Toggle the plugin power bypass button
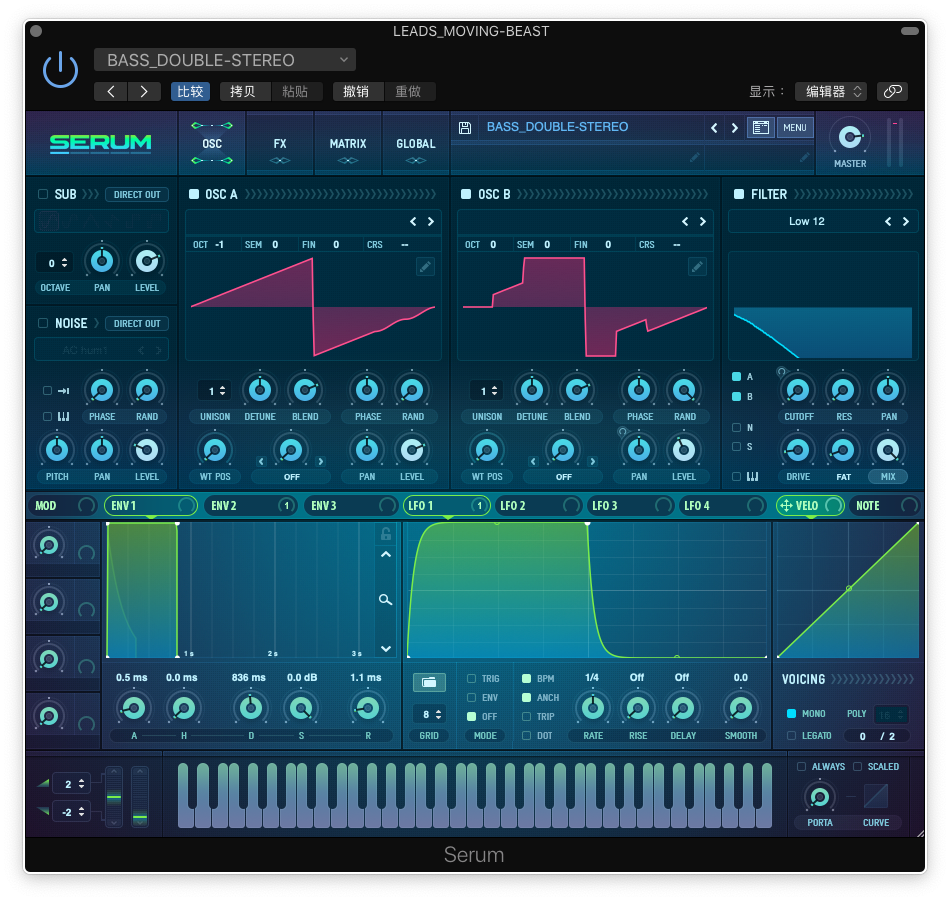This screenshot has height=901, width=950. [x=61, y=70]
